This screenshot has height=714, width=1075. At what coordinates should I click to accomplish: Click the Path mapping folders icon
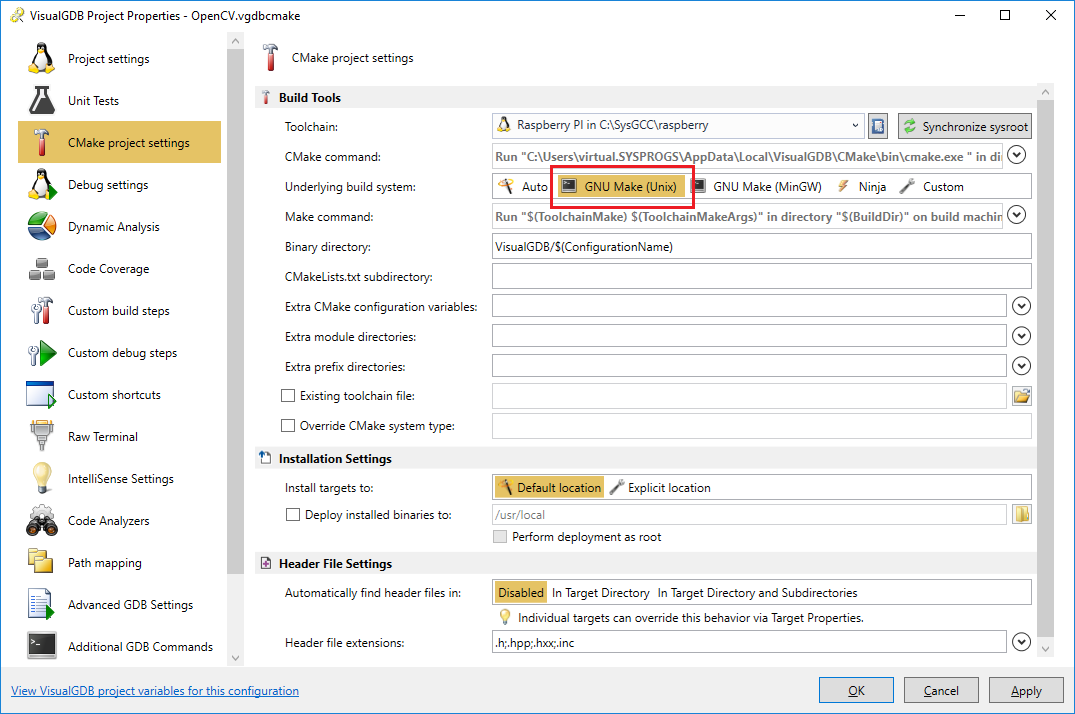(x=40, y=561)
